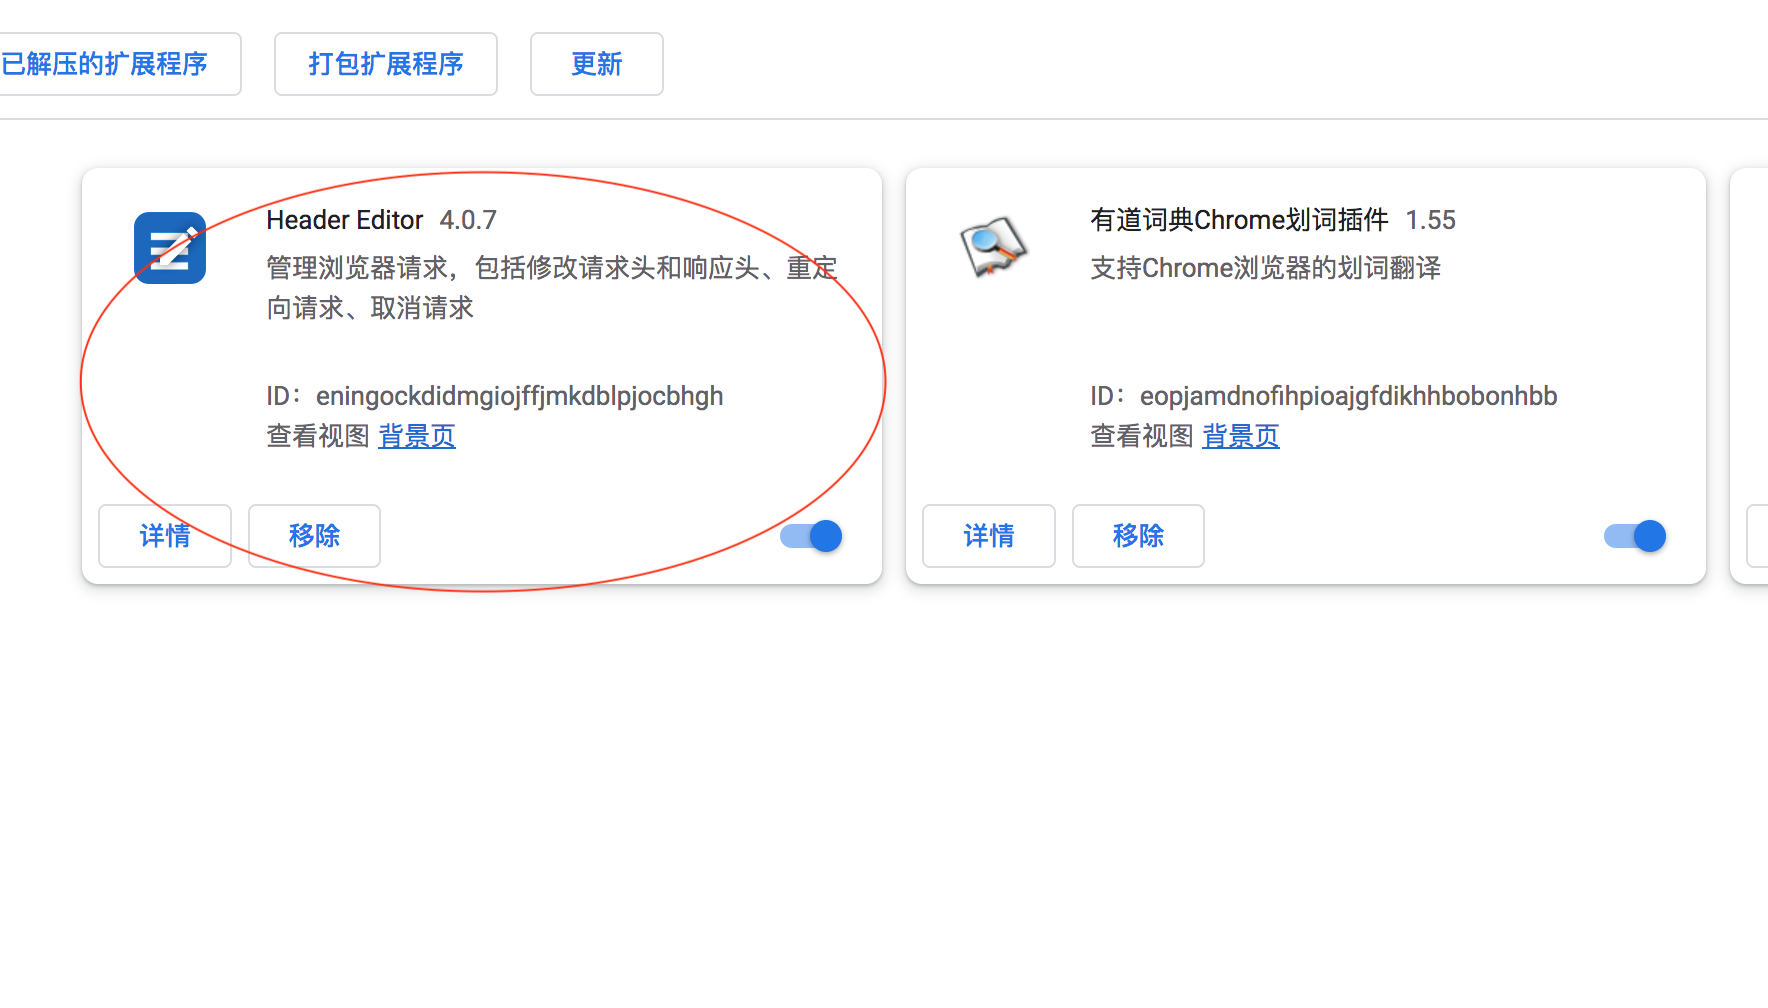
Task: Open 背景页 link for 有道词典 extension
Action: click(x=1240, y=436)
